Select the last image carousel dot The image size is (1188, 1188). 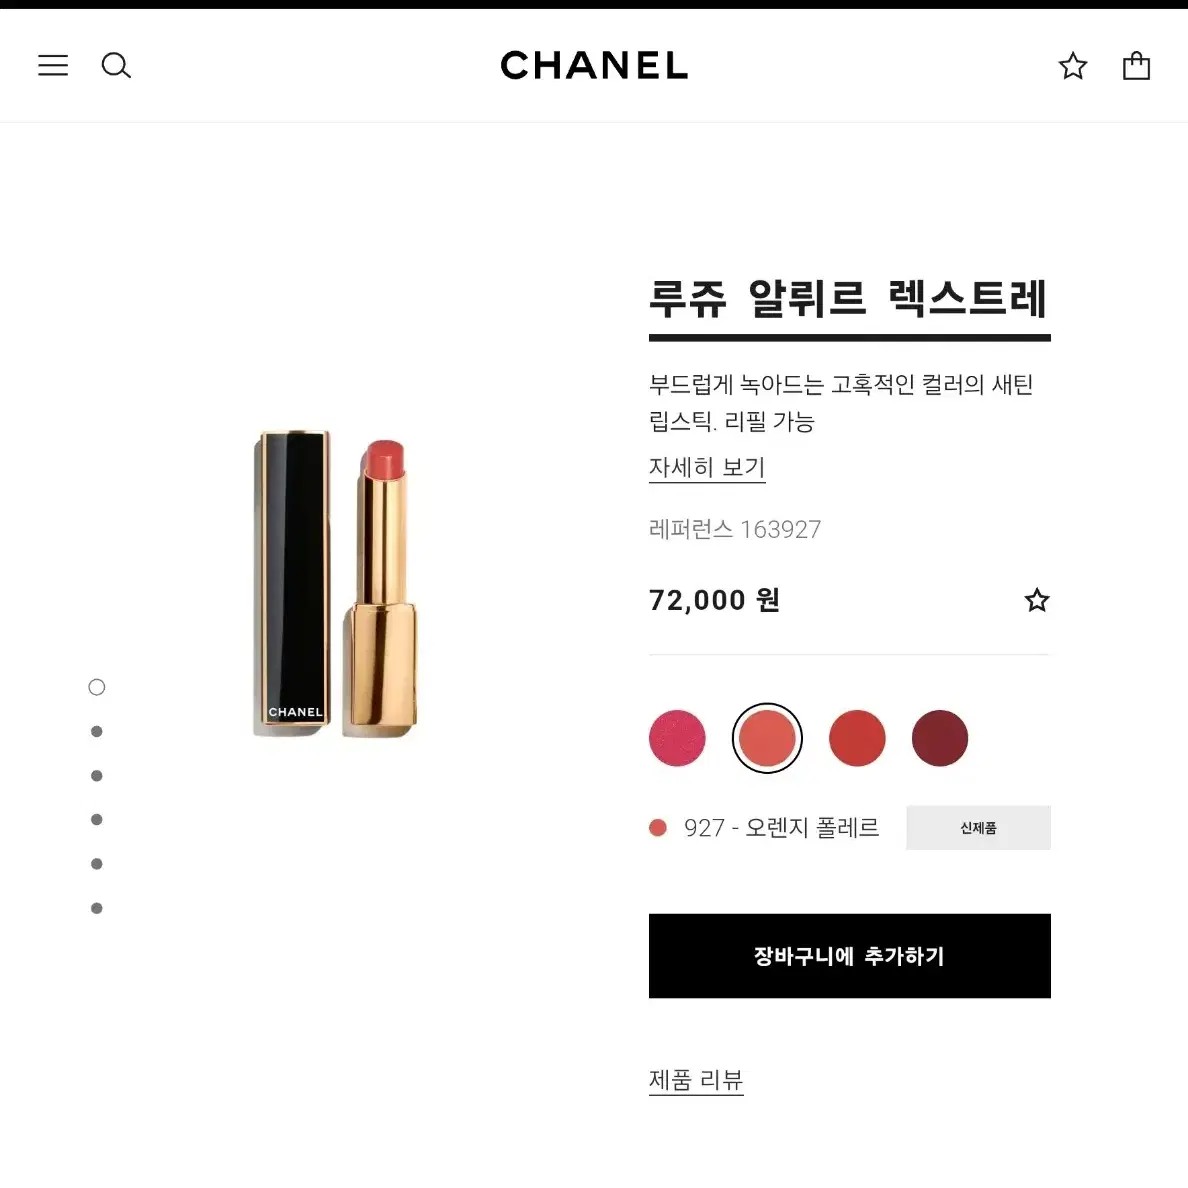(x=96, y=908)
